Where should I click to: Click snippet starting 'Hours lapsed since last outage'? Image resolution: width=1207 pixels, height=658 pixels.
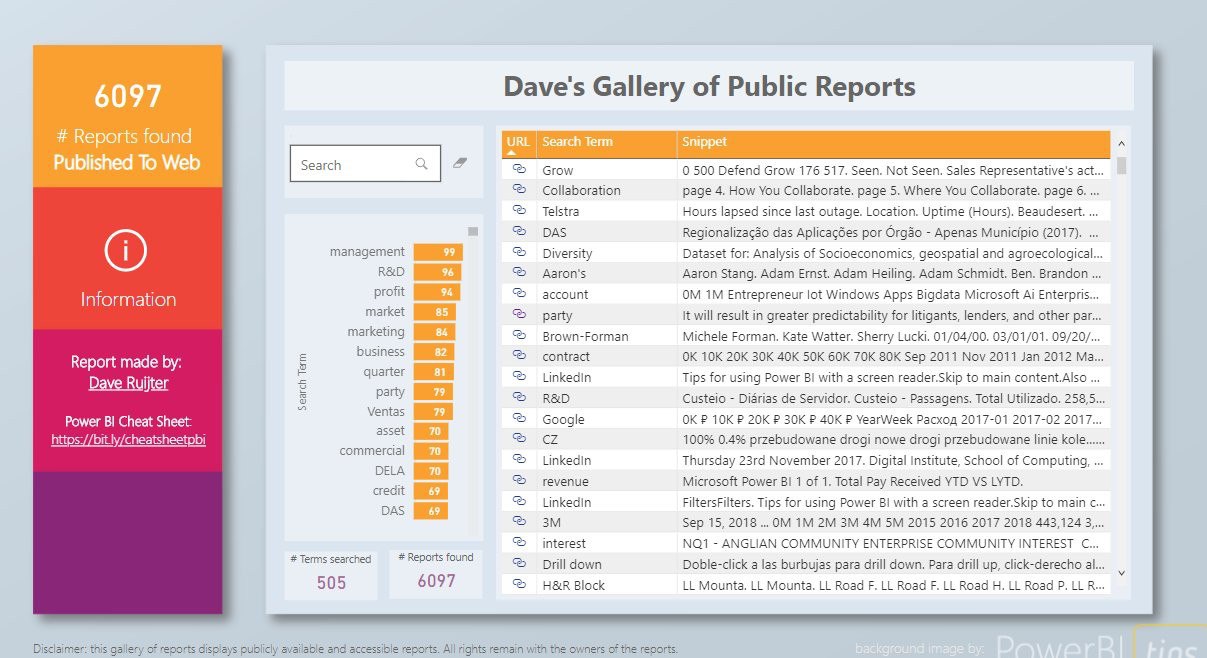pos(892,211)
